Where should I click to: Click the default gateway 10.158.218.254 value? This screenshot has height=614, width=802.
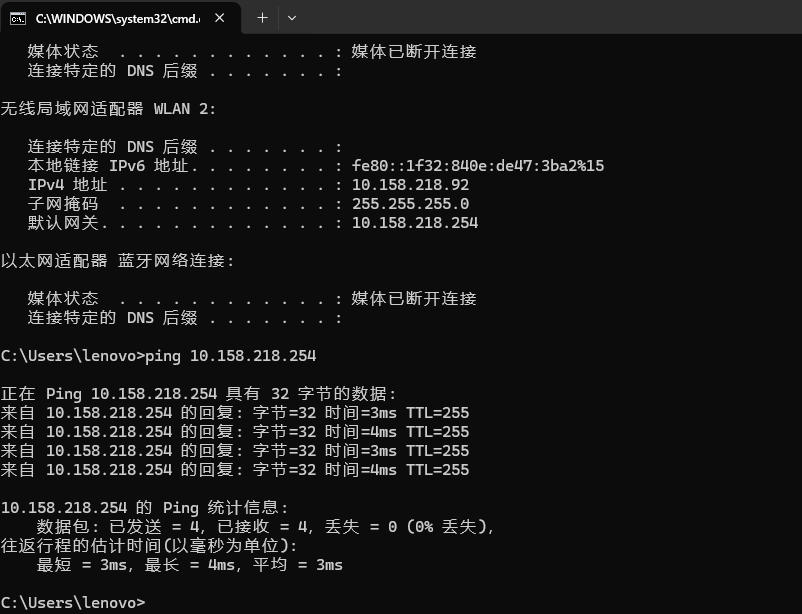click(414, 223)
